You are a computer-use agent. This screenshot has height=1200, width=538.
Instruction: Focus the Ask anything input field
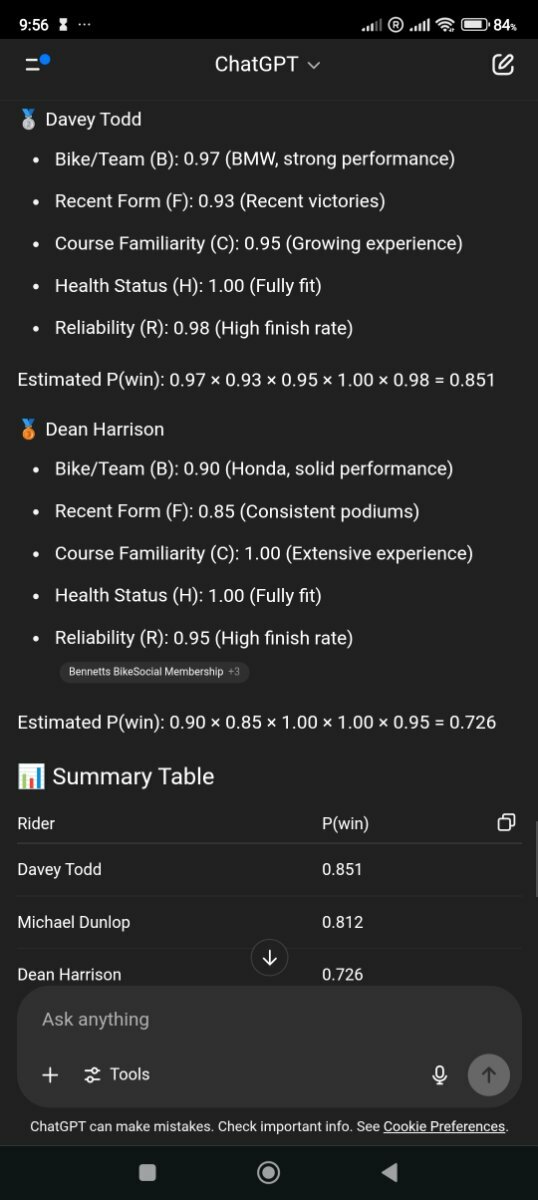269,1019
